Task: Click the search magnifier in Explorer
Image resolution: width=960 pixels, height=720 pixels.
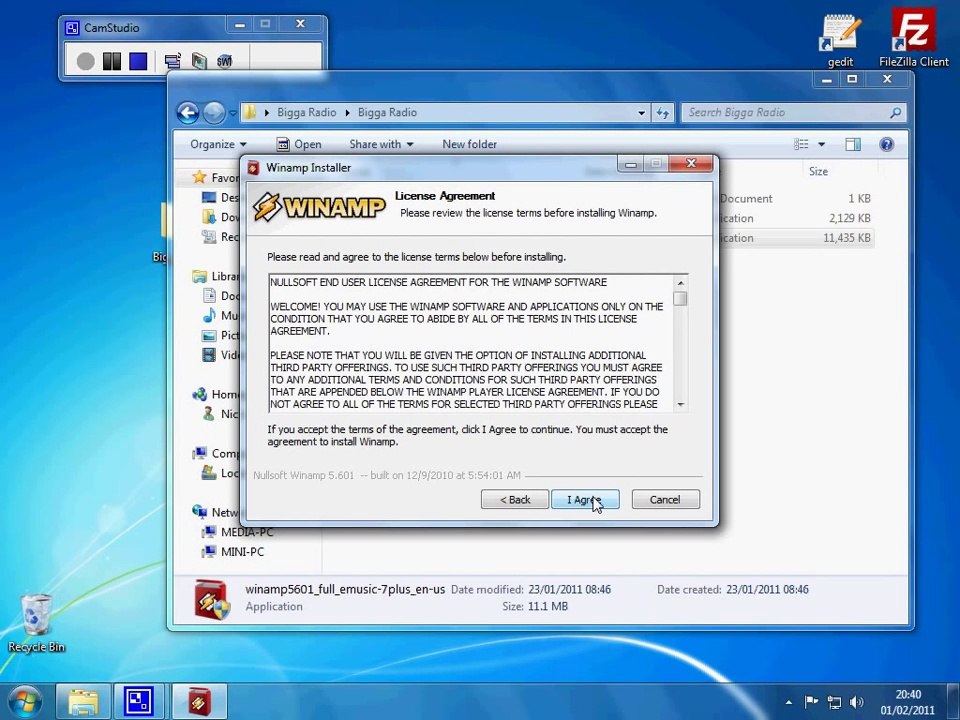Action: tap(895, 113)
